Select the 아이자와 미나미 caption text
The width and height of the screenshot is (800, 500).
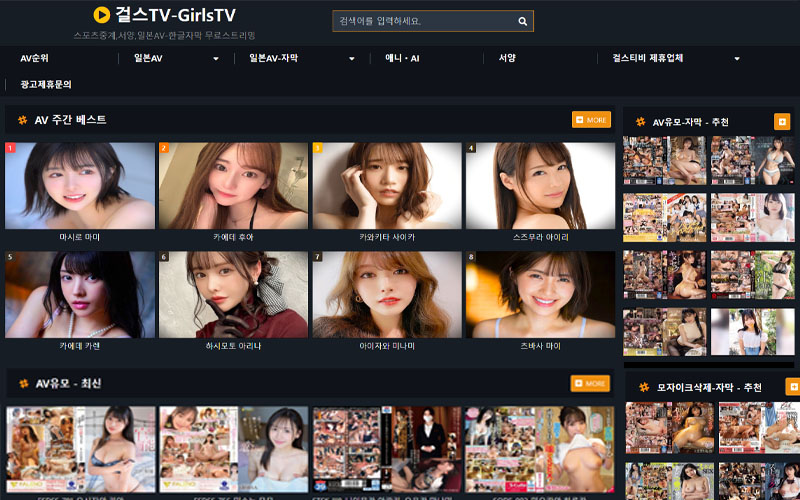coord(387,346)
